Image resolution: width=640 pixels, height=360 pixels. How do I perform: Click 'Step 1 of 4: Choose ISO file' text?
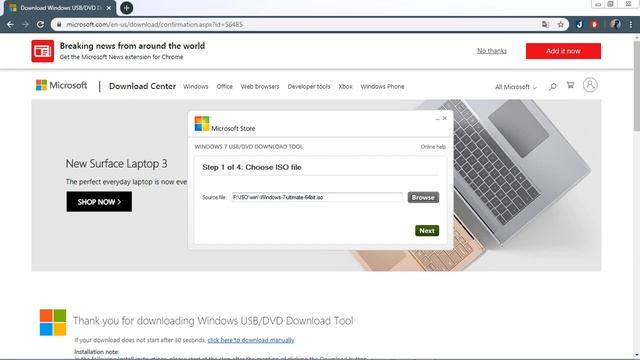[252, 167]
